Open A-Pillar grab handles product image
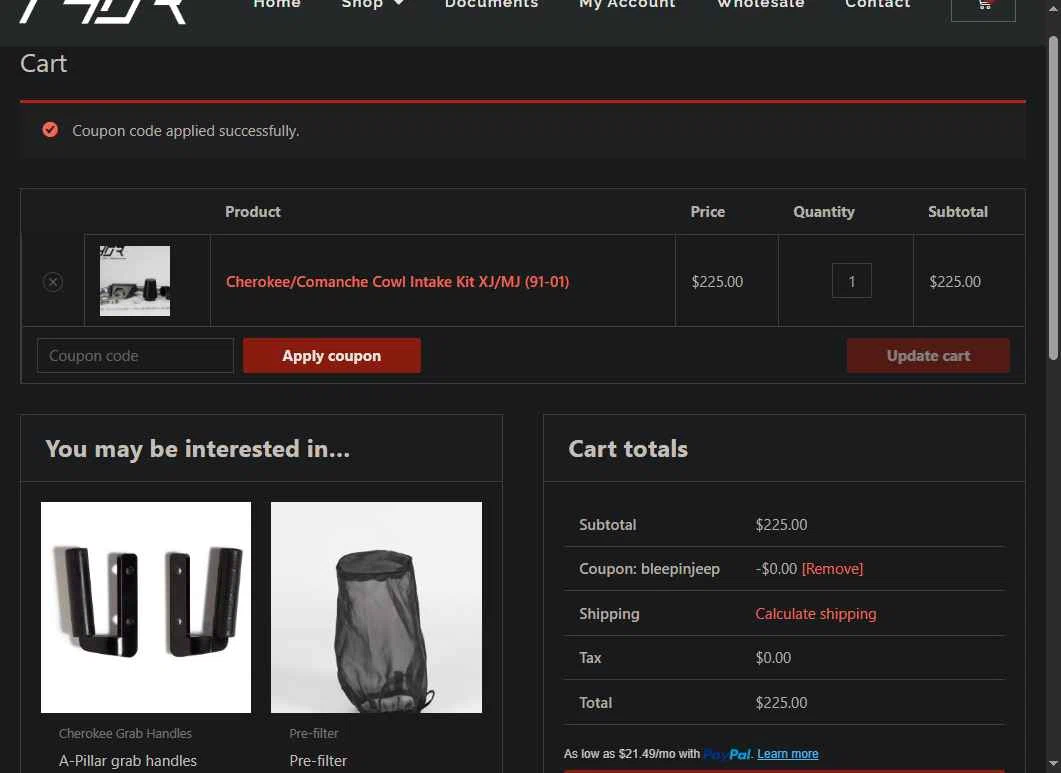The width and height of the screenshot is (1061, 773). (145, 607)
